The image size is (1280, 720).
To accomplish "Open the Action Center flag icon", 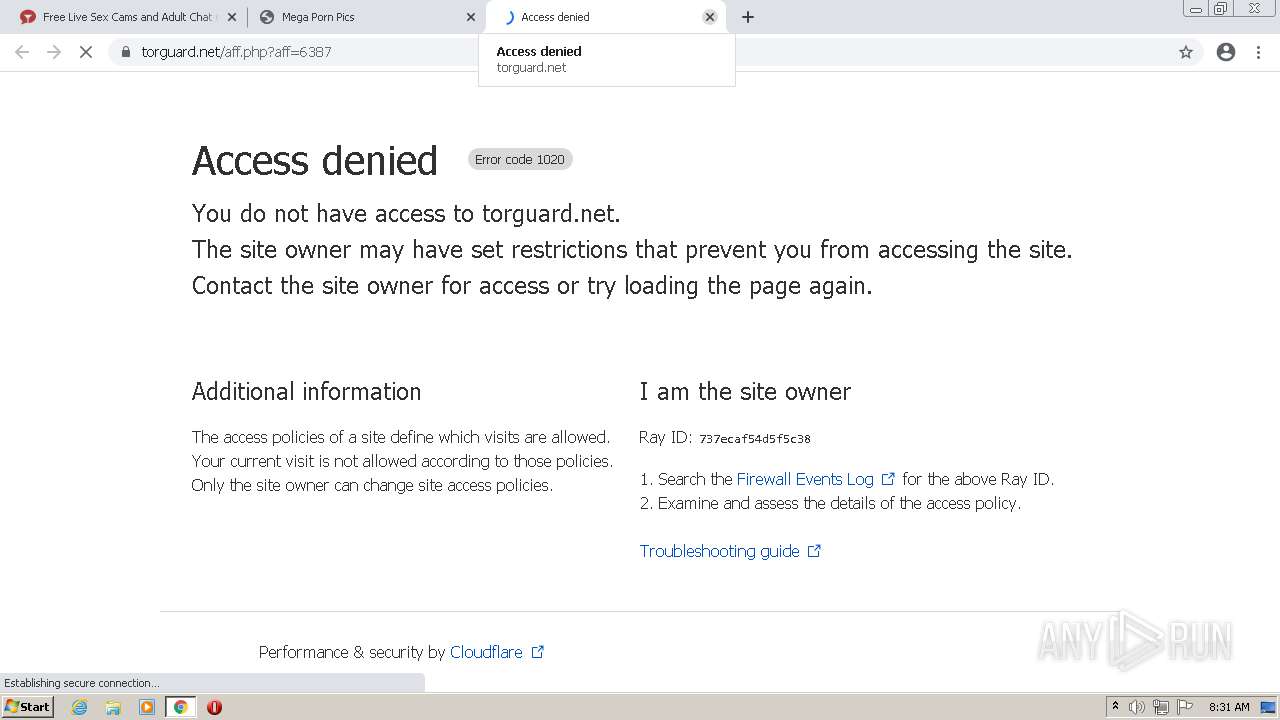I will tap(1185, 707).
